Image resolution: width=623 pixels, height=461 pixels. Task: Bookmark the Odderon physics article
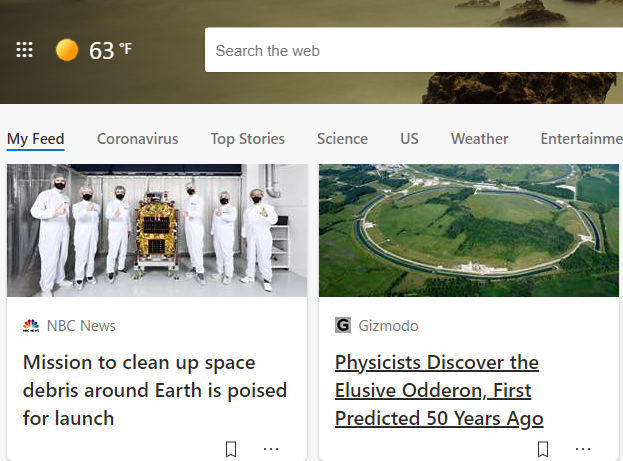point(543,449)
